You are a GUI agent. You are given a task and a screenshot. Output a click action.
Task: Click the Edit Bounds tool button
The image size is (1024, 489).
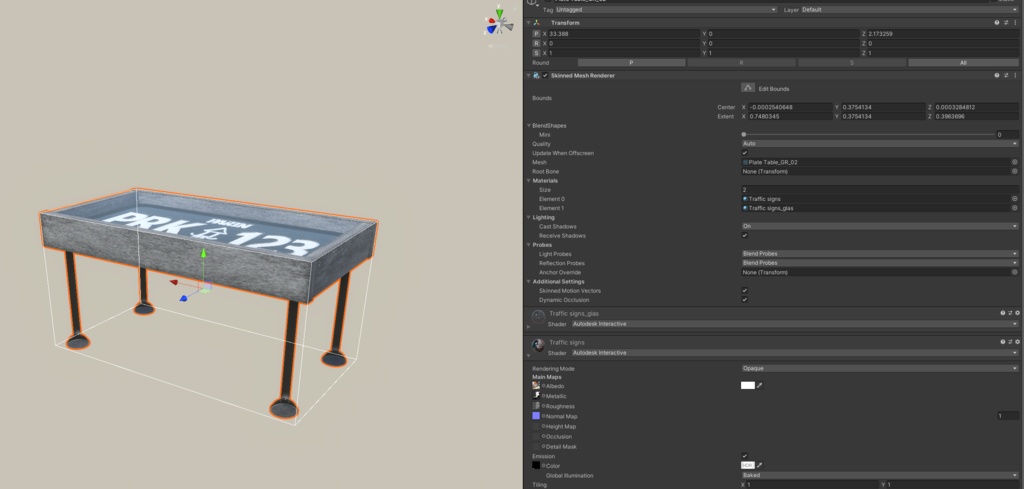[x=748, y=87]
